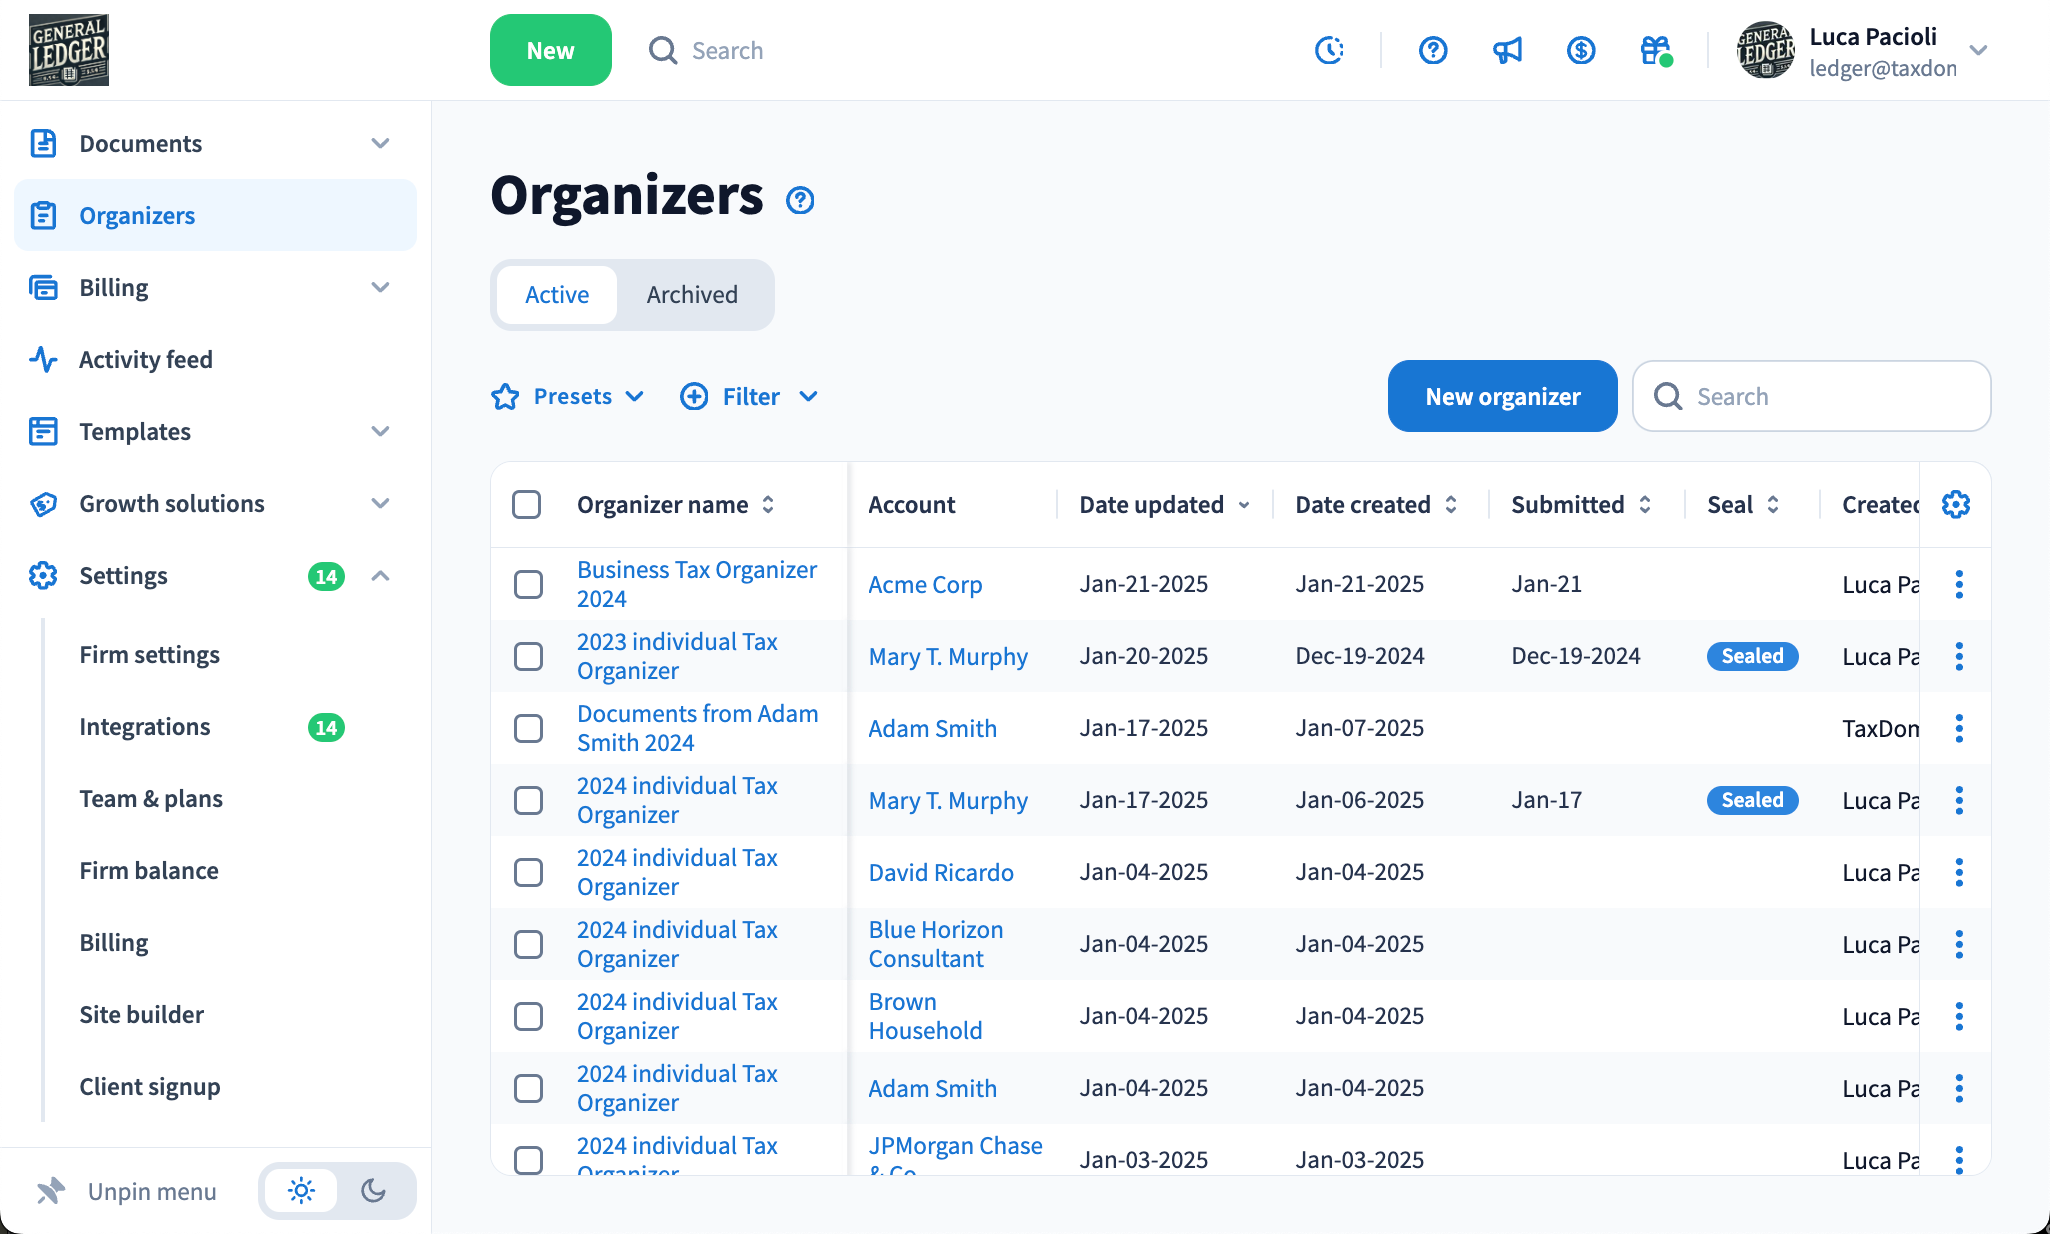This screenshot has width=2050, height=1234.
Task: Open Activity feed in sidebar
Action: (146, 360)
